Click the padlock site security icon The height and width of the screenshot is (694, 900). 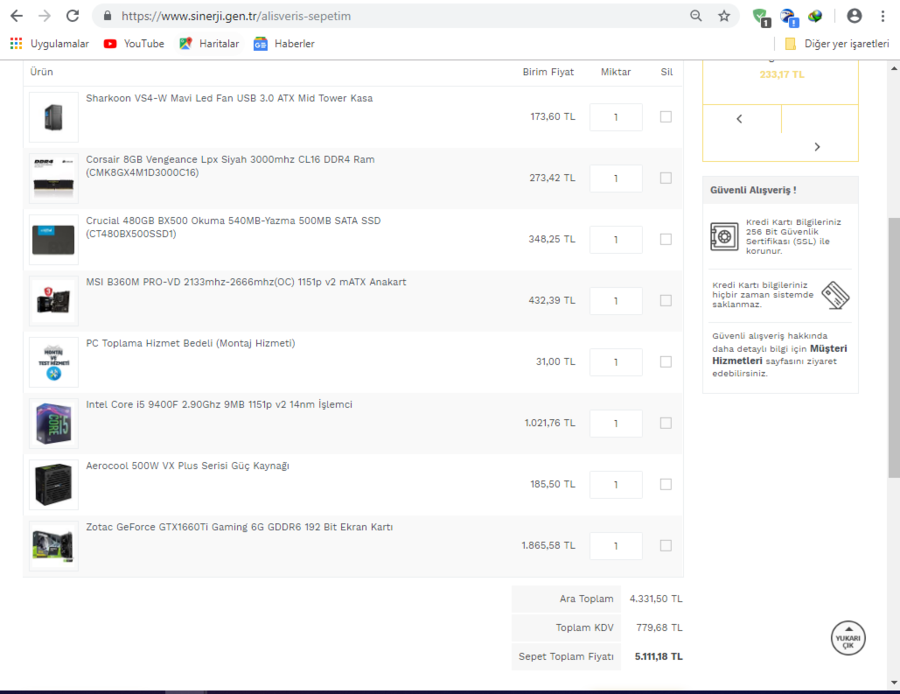107,16
